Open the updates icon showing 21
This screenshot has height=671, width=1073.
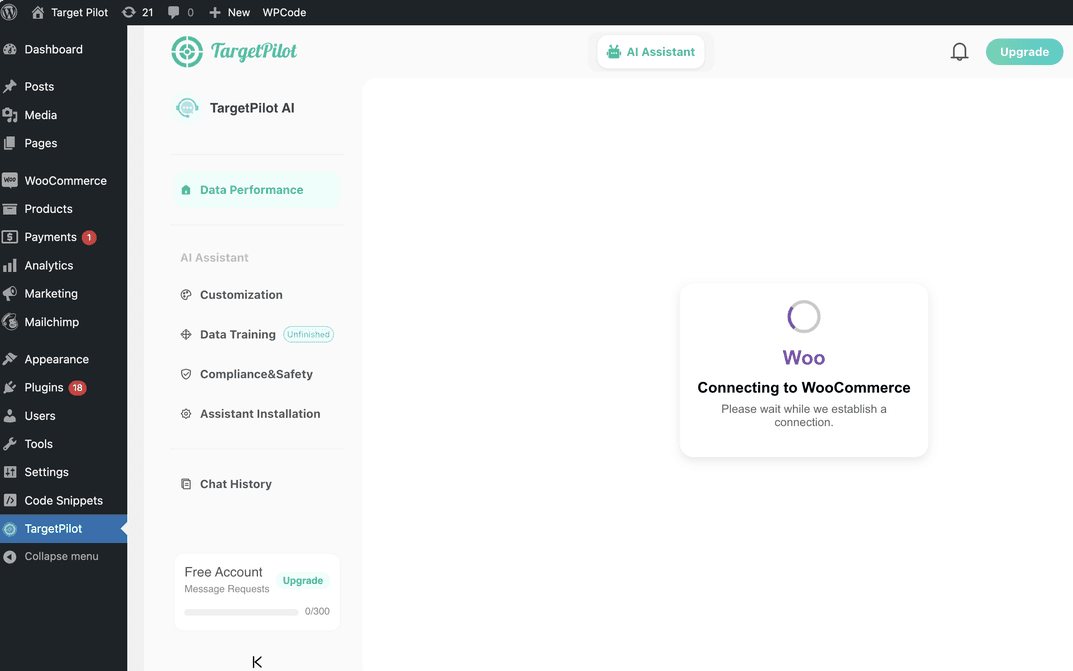tap(129, 12)
